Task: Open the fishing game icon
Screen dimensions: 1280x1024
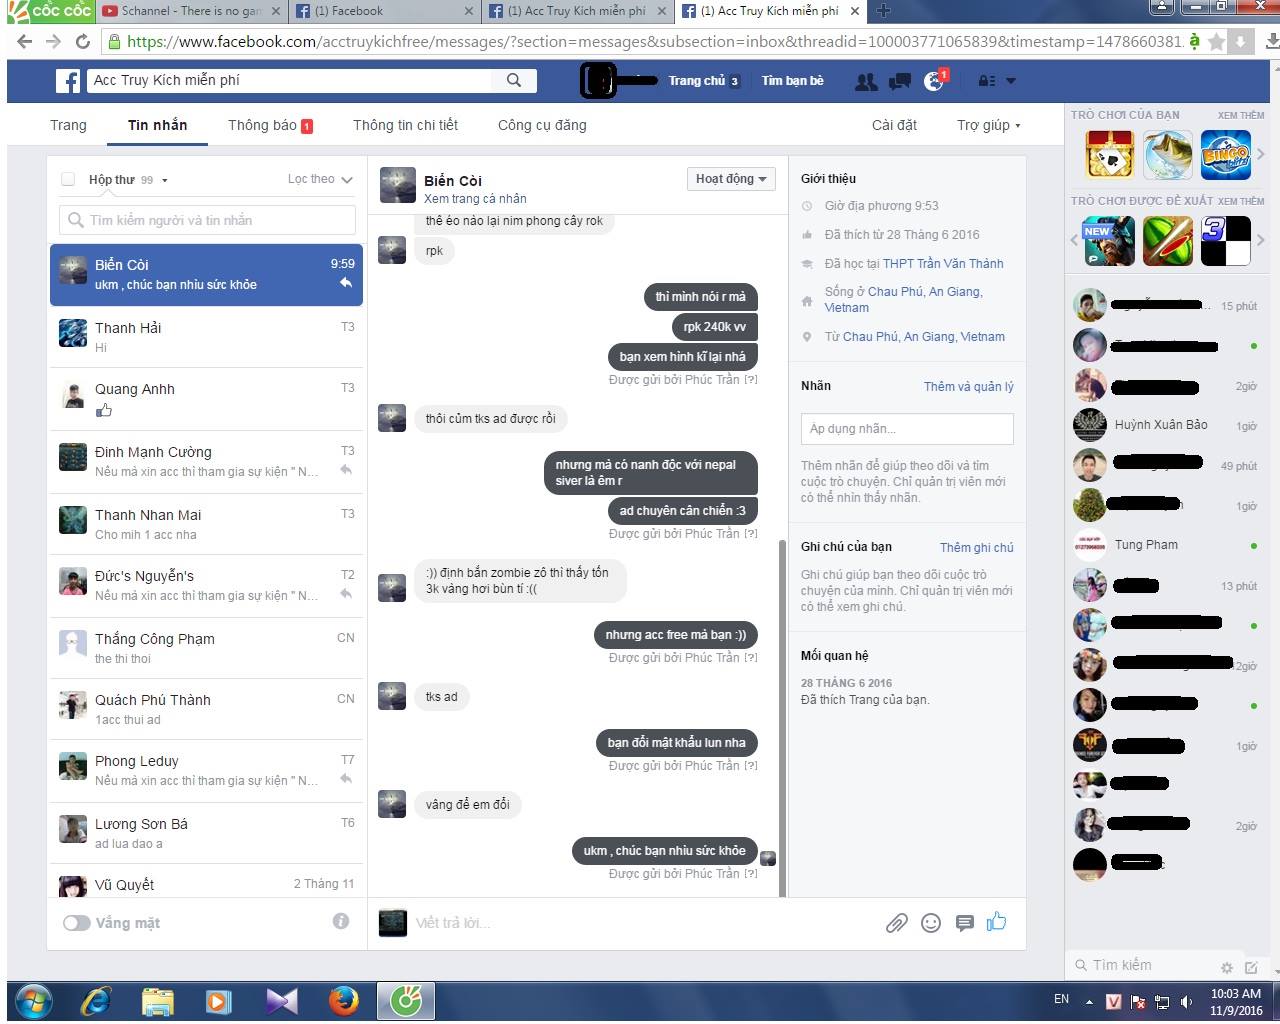Action: tap(1168, 155)
